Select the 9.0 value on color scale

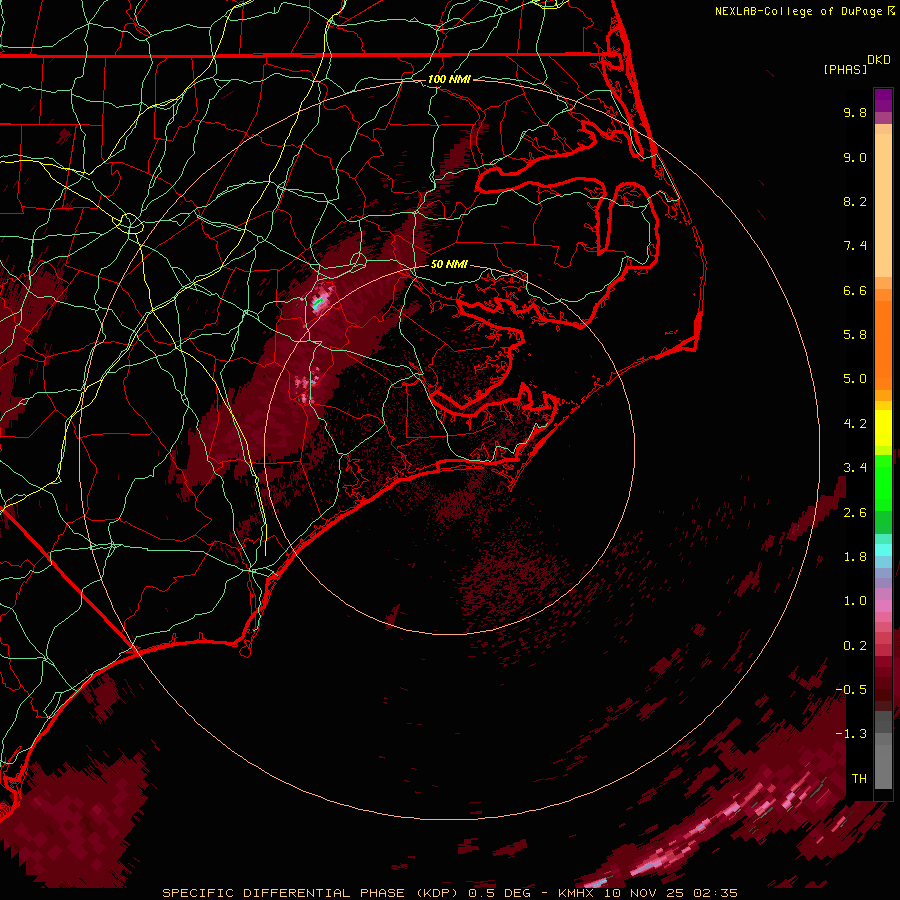855,157
